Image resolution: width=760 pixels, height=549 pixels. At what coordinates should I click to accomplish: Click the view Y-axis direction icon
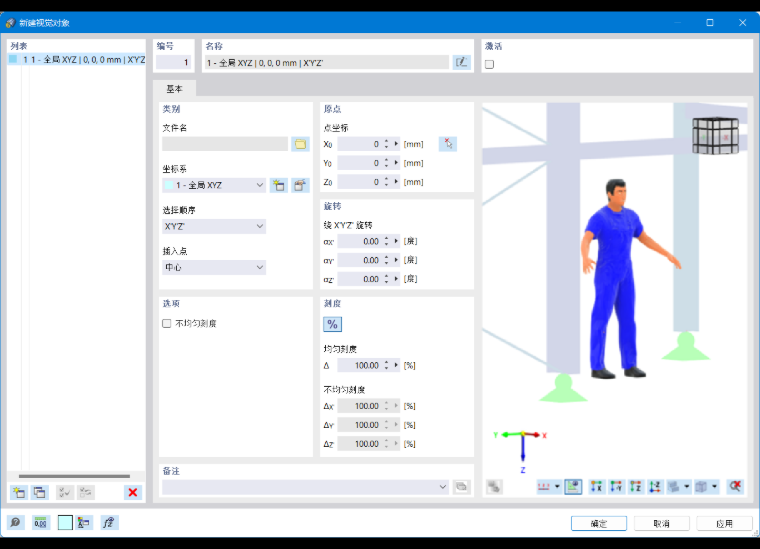tap(616, 486)
